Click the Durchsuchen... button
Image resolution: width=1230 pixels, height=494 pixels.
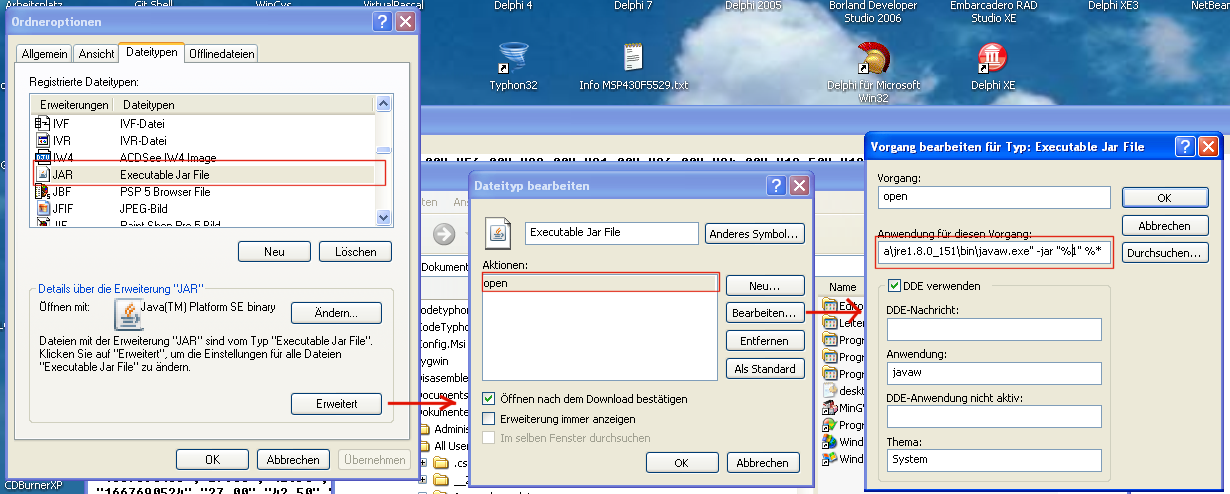point(1166,252)
